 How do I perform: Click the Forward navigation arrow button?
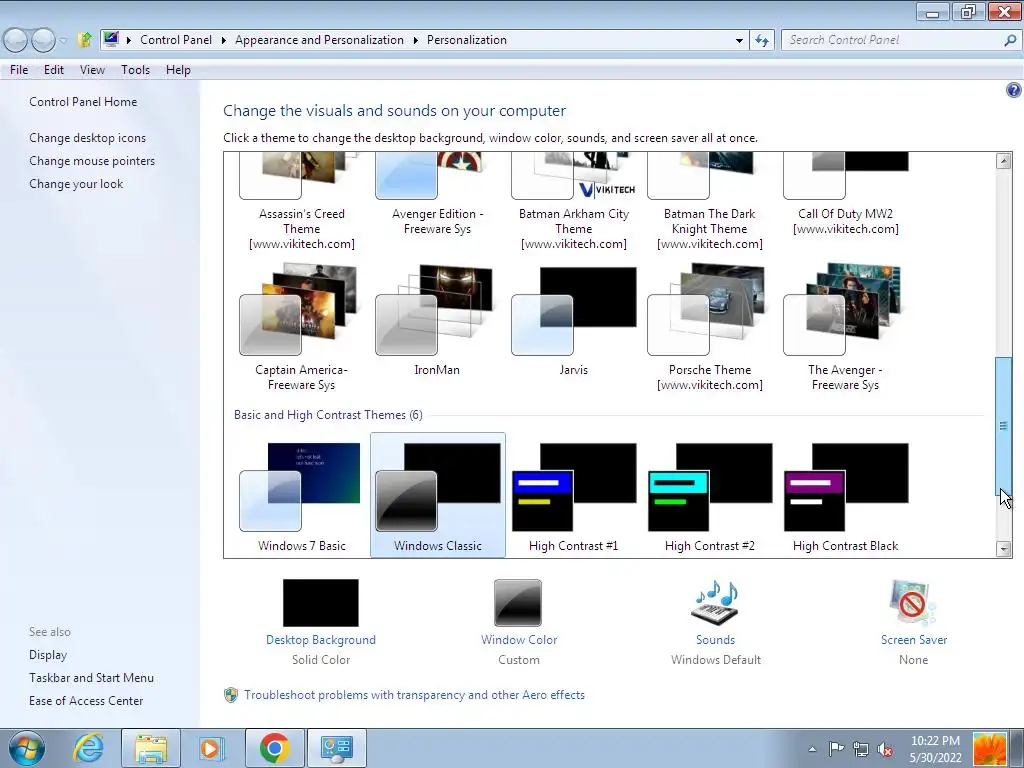[x=43, y=40]
